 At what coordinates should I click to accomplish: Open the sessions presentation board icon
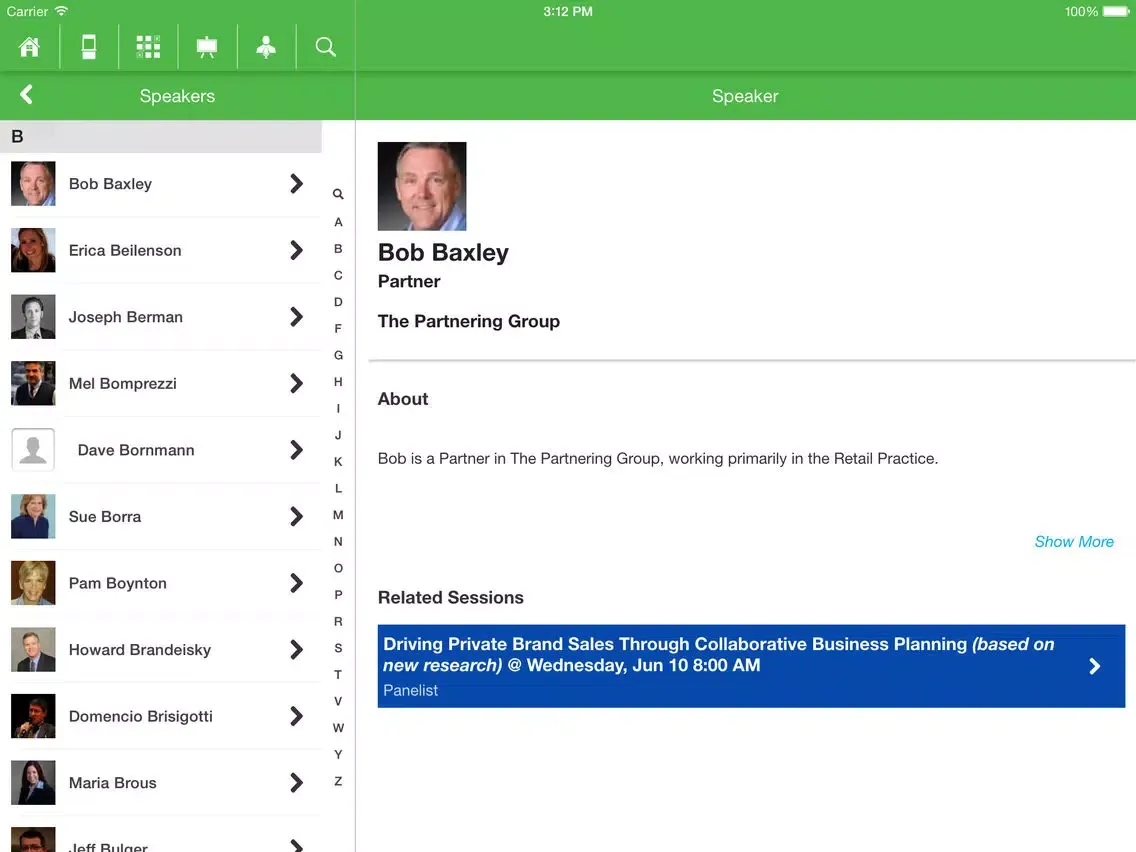click(207, 47)
